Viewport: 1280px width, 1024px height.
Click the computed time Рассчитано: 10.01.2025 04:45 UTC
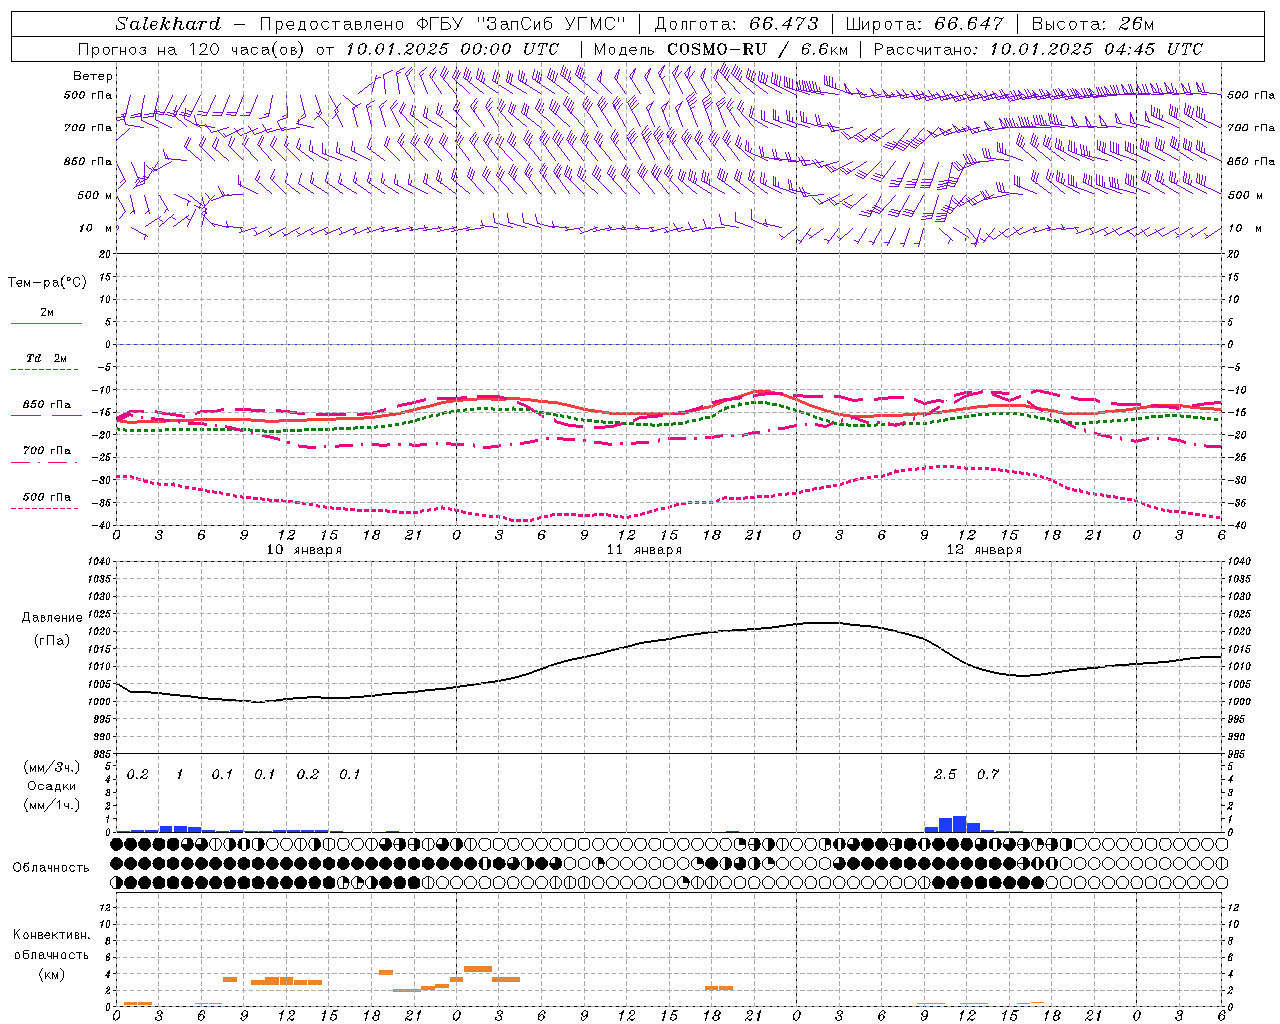(x=1038, y=49)
